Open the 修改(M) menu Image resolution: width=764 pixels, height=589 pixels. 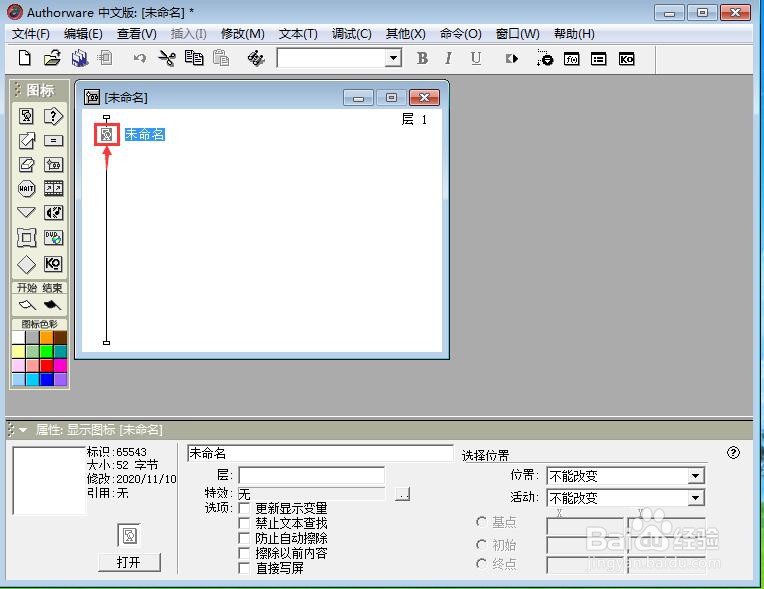tap(243, 34)
